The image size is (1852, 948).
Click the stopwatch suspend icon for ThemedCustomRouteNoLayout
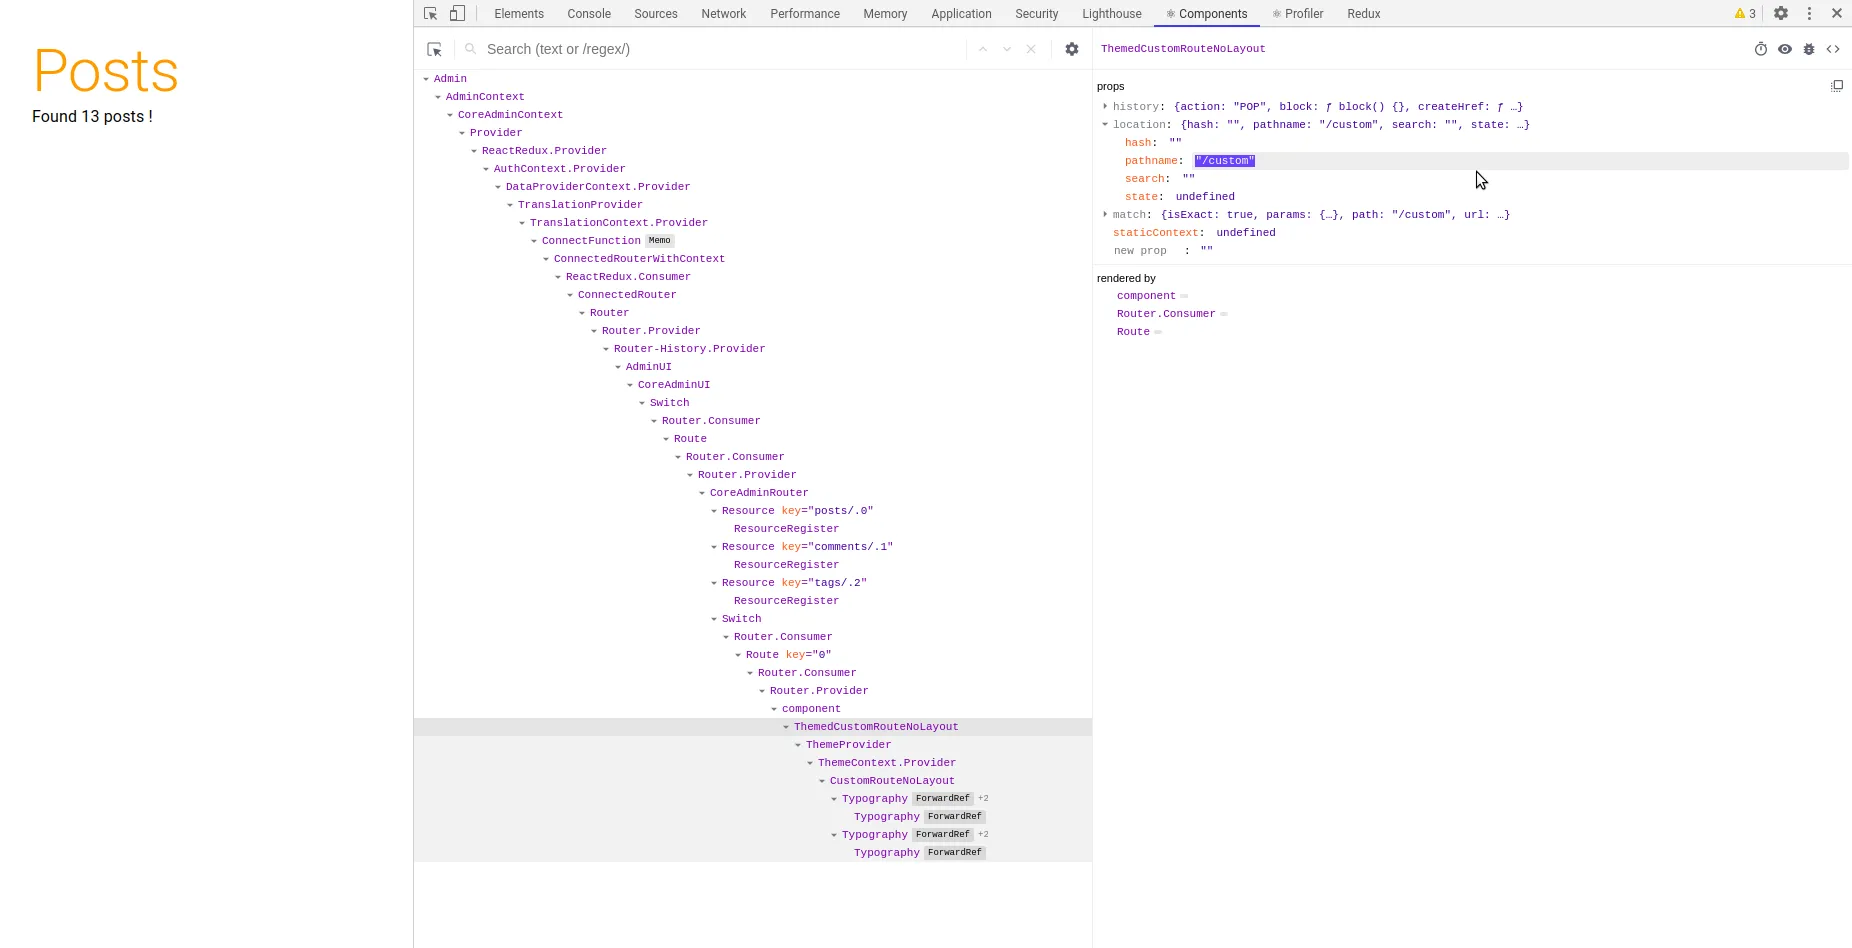[1761, 48]
